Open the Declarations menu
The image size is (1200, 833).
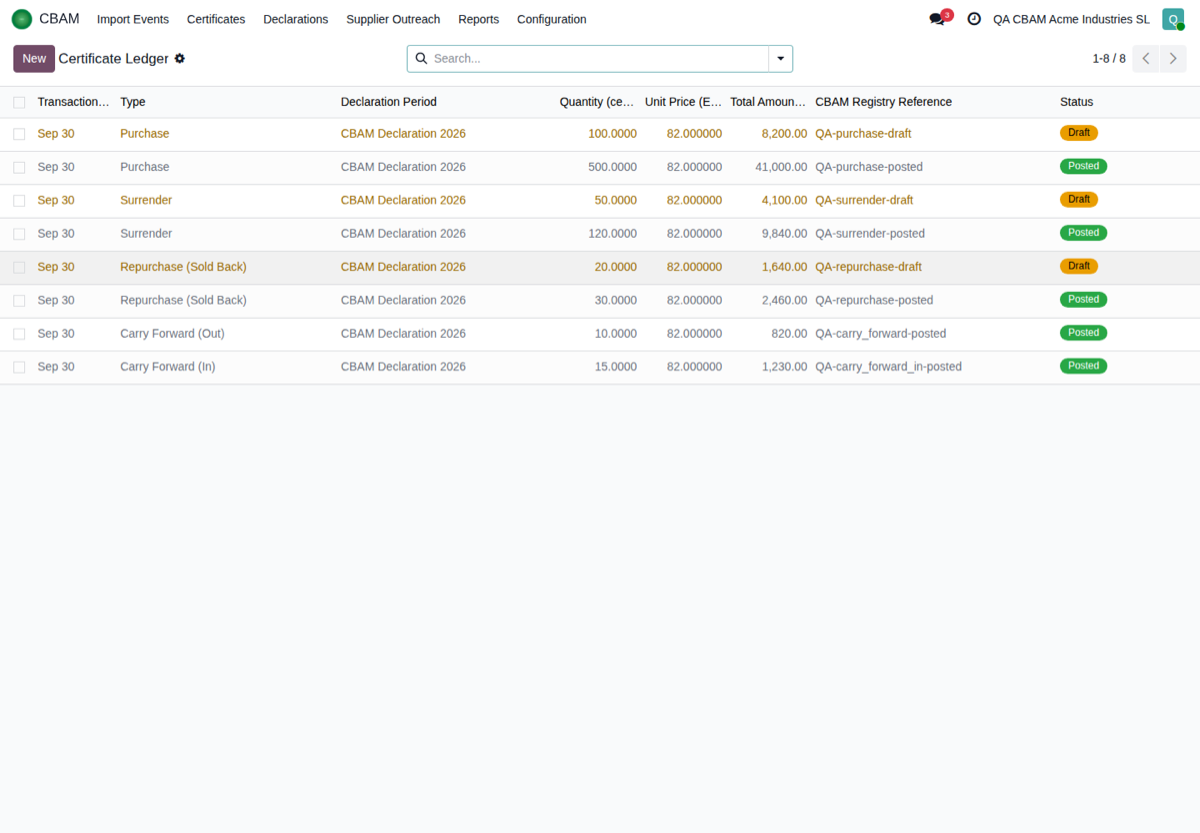coord(296,19)
